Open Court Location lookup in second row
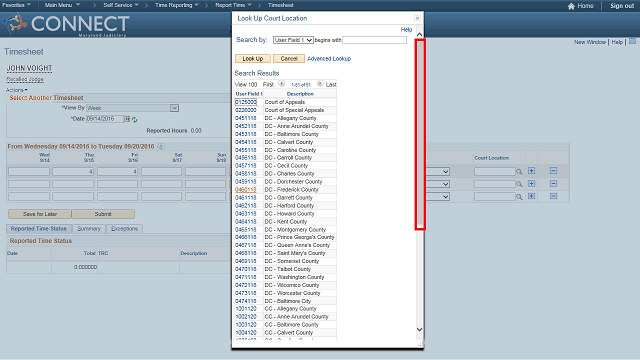This screenshot has width=640, height=360. [x=519, y=184]
